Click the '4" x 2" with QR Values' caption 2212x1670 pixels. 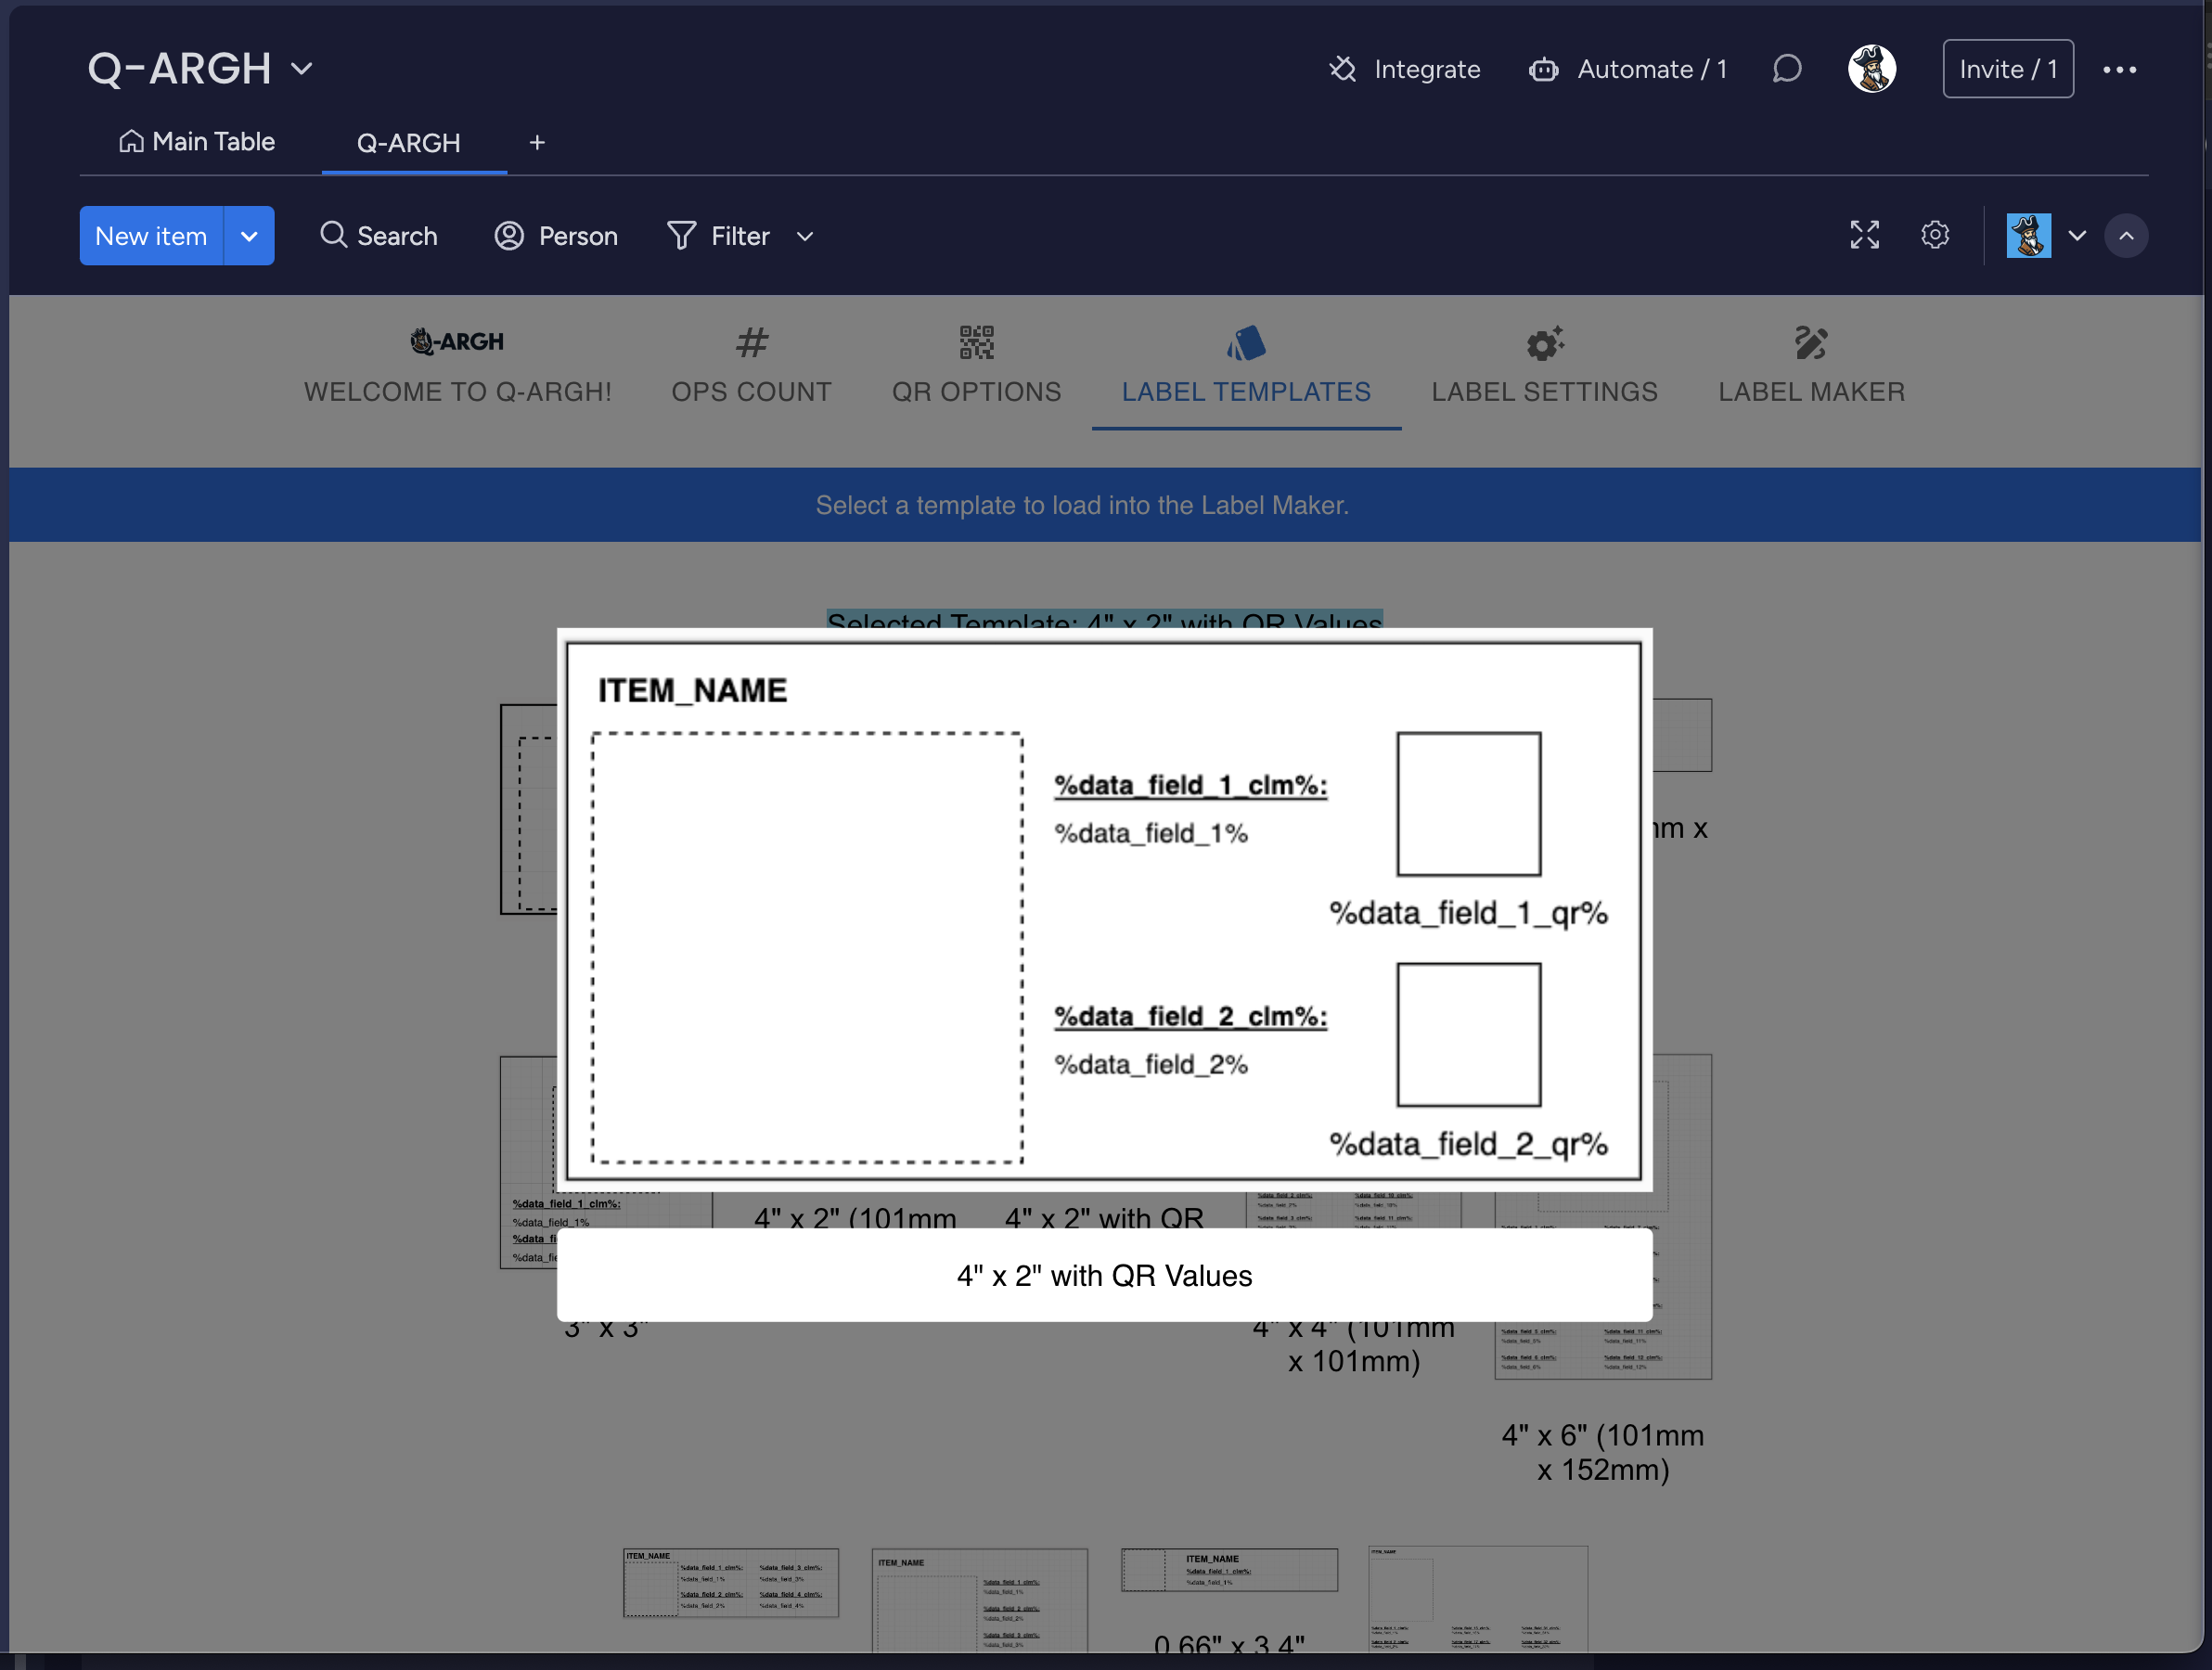tap(1104, 1276)
